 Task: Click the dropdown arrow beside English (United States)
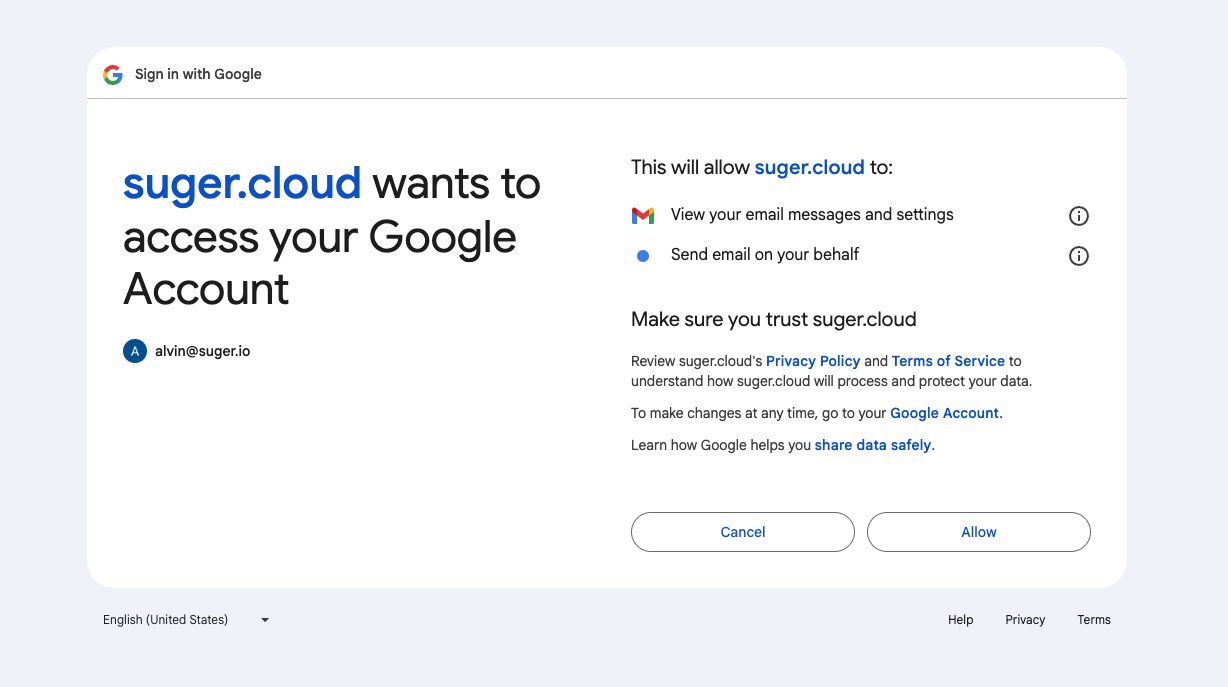264,619
